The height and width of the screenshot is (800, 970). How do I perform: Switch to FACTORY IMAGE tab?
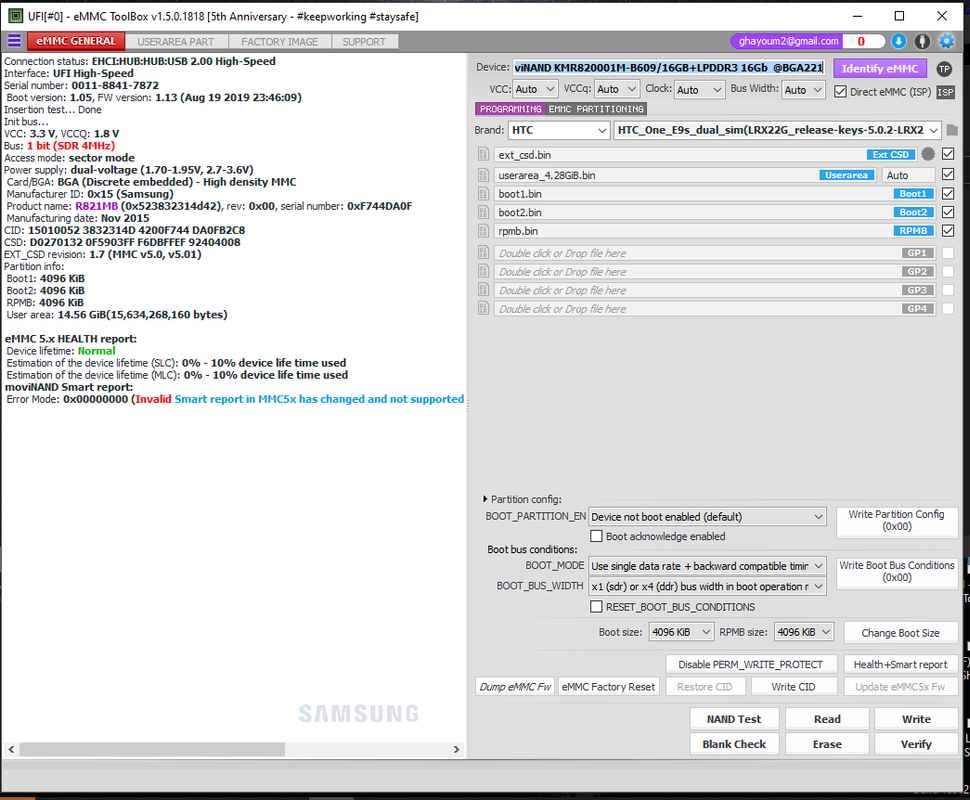pyautogui.click(x=280, y=42)
